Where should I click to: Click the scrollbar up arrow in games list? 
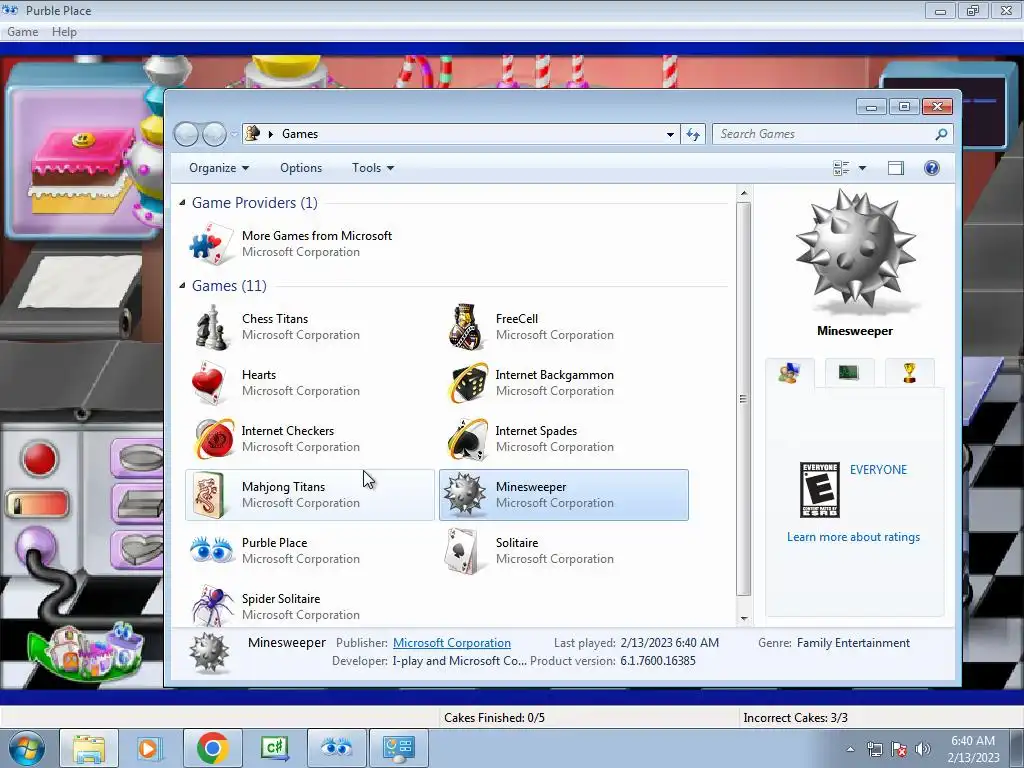pyautogui.click(x=743, y=193)
